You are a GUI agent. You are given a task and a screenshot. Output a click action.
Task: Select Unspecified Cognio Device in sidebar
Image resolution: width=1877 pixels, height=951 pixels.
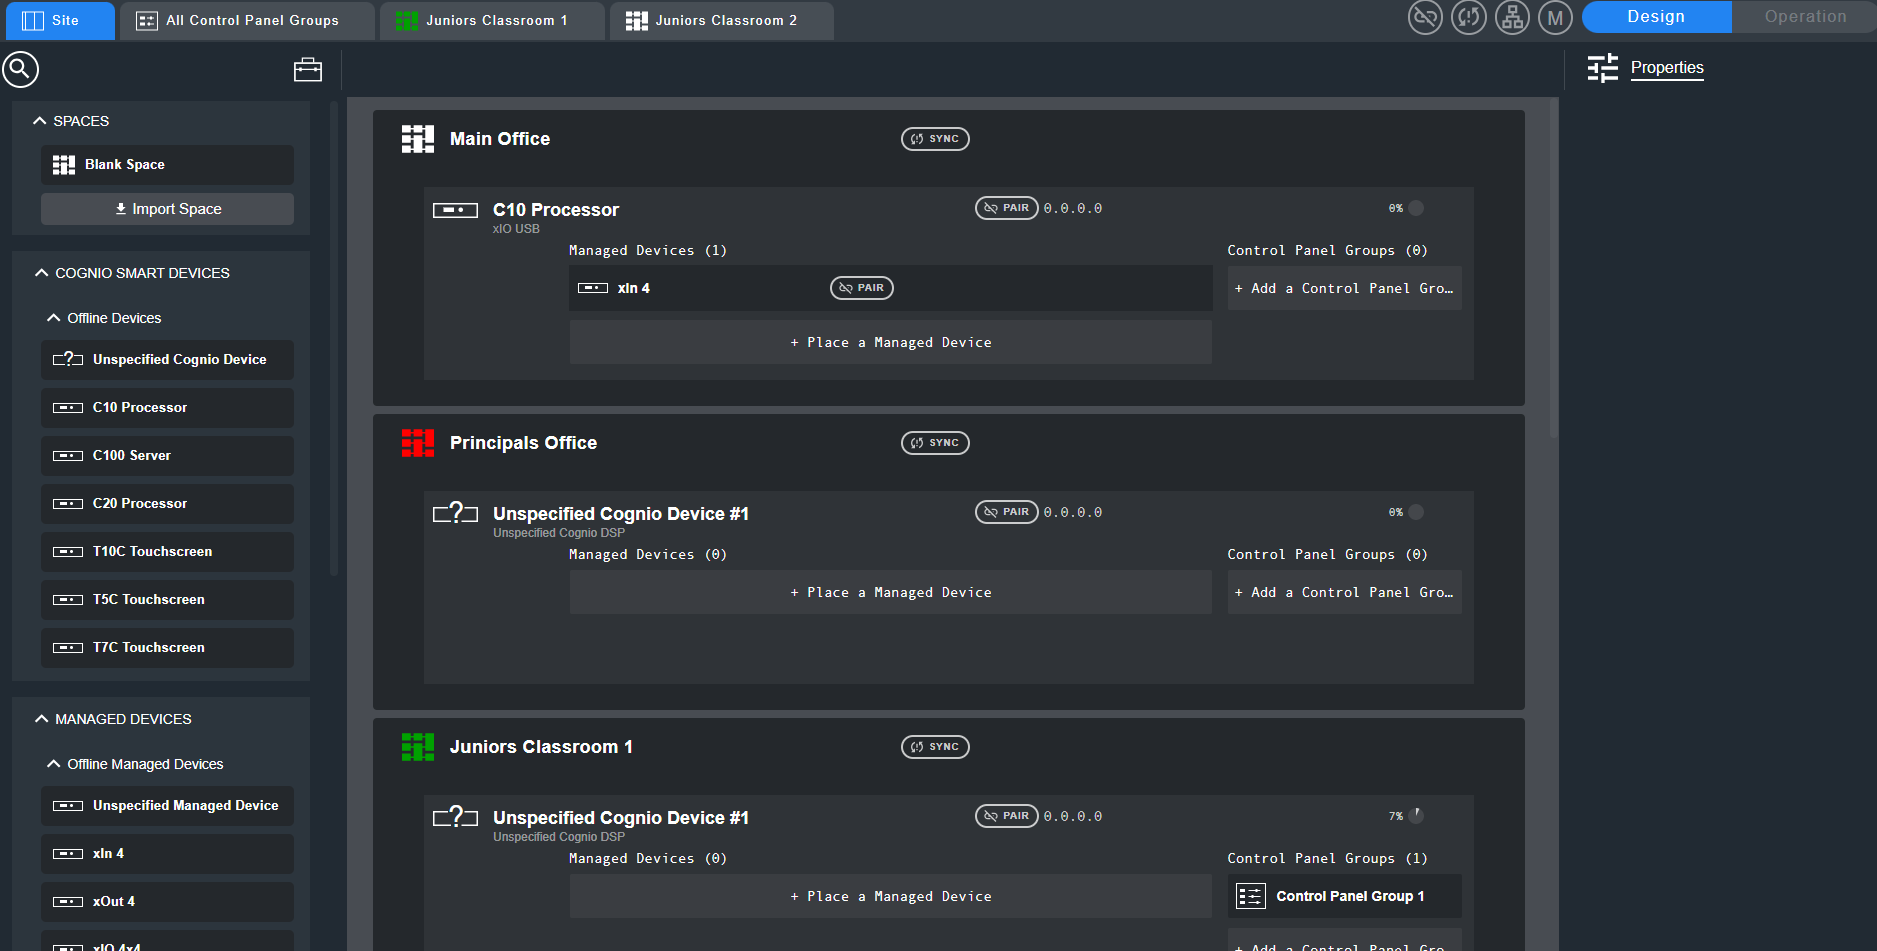coord(167,360)
